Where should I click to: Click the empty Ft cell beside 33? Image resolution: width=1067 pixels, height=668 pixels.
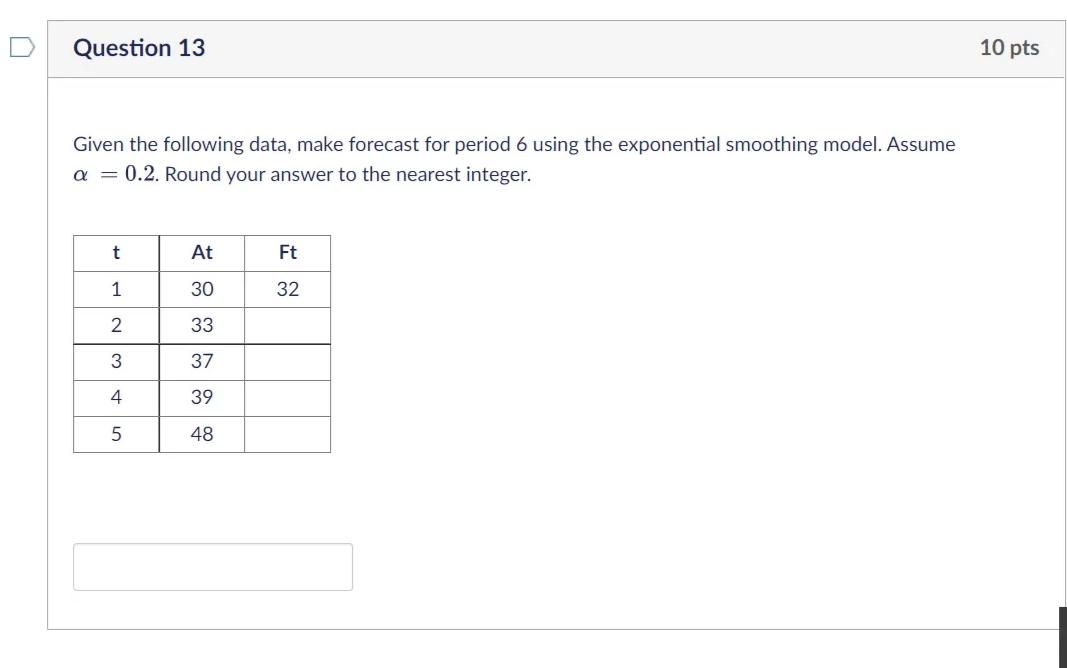pos(288,325)
